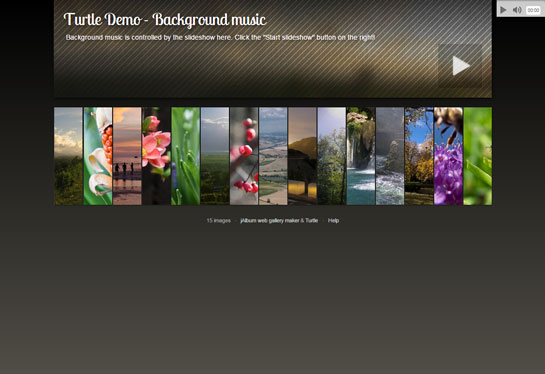Open the autumn trees with blue sky thumbnail
Image resolution: width=545 pixels, height=374 pixels.
(419, 156)
